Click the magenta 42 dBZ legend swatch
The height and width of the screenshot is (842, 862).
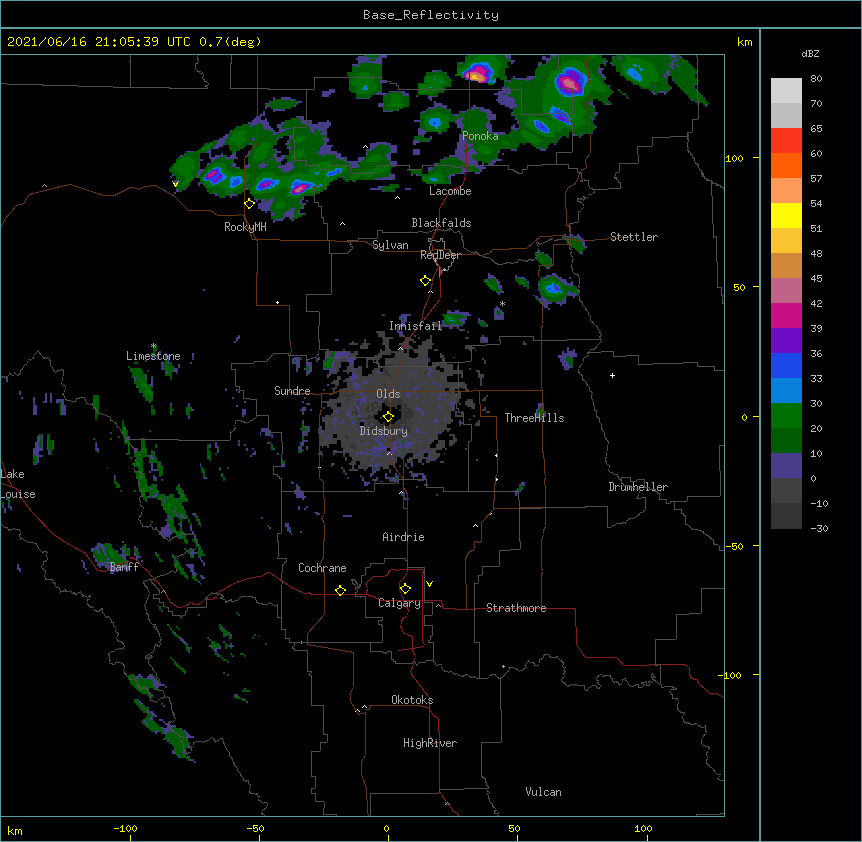tap(786, 315)
